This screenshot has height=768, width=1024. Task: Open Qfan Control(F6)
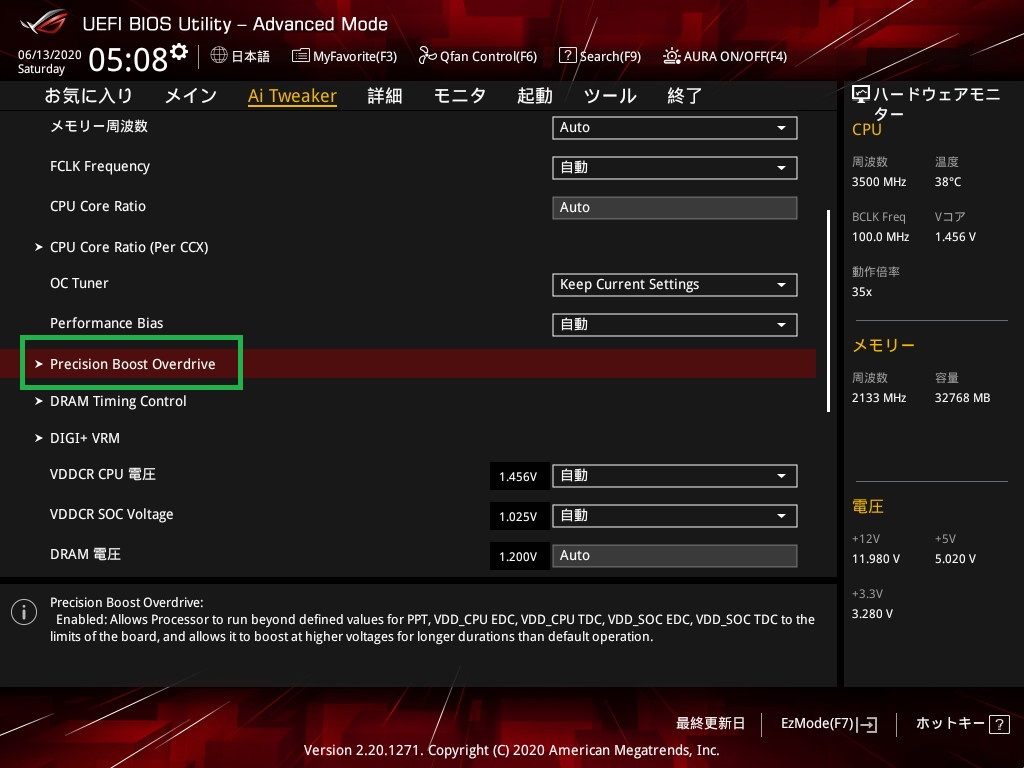tap(477, 56)
